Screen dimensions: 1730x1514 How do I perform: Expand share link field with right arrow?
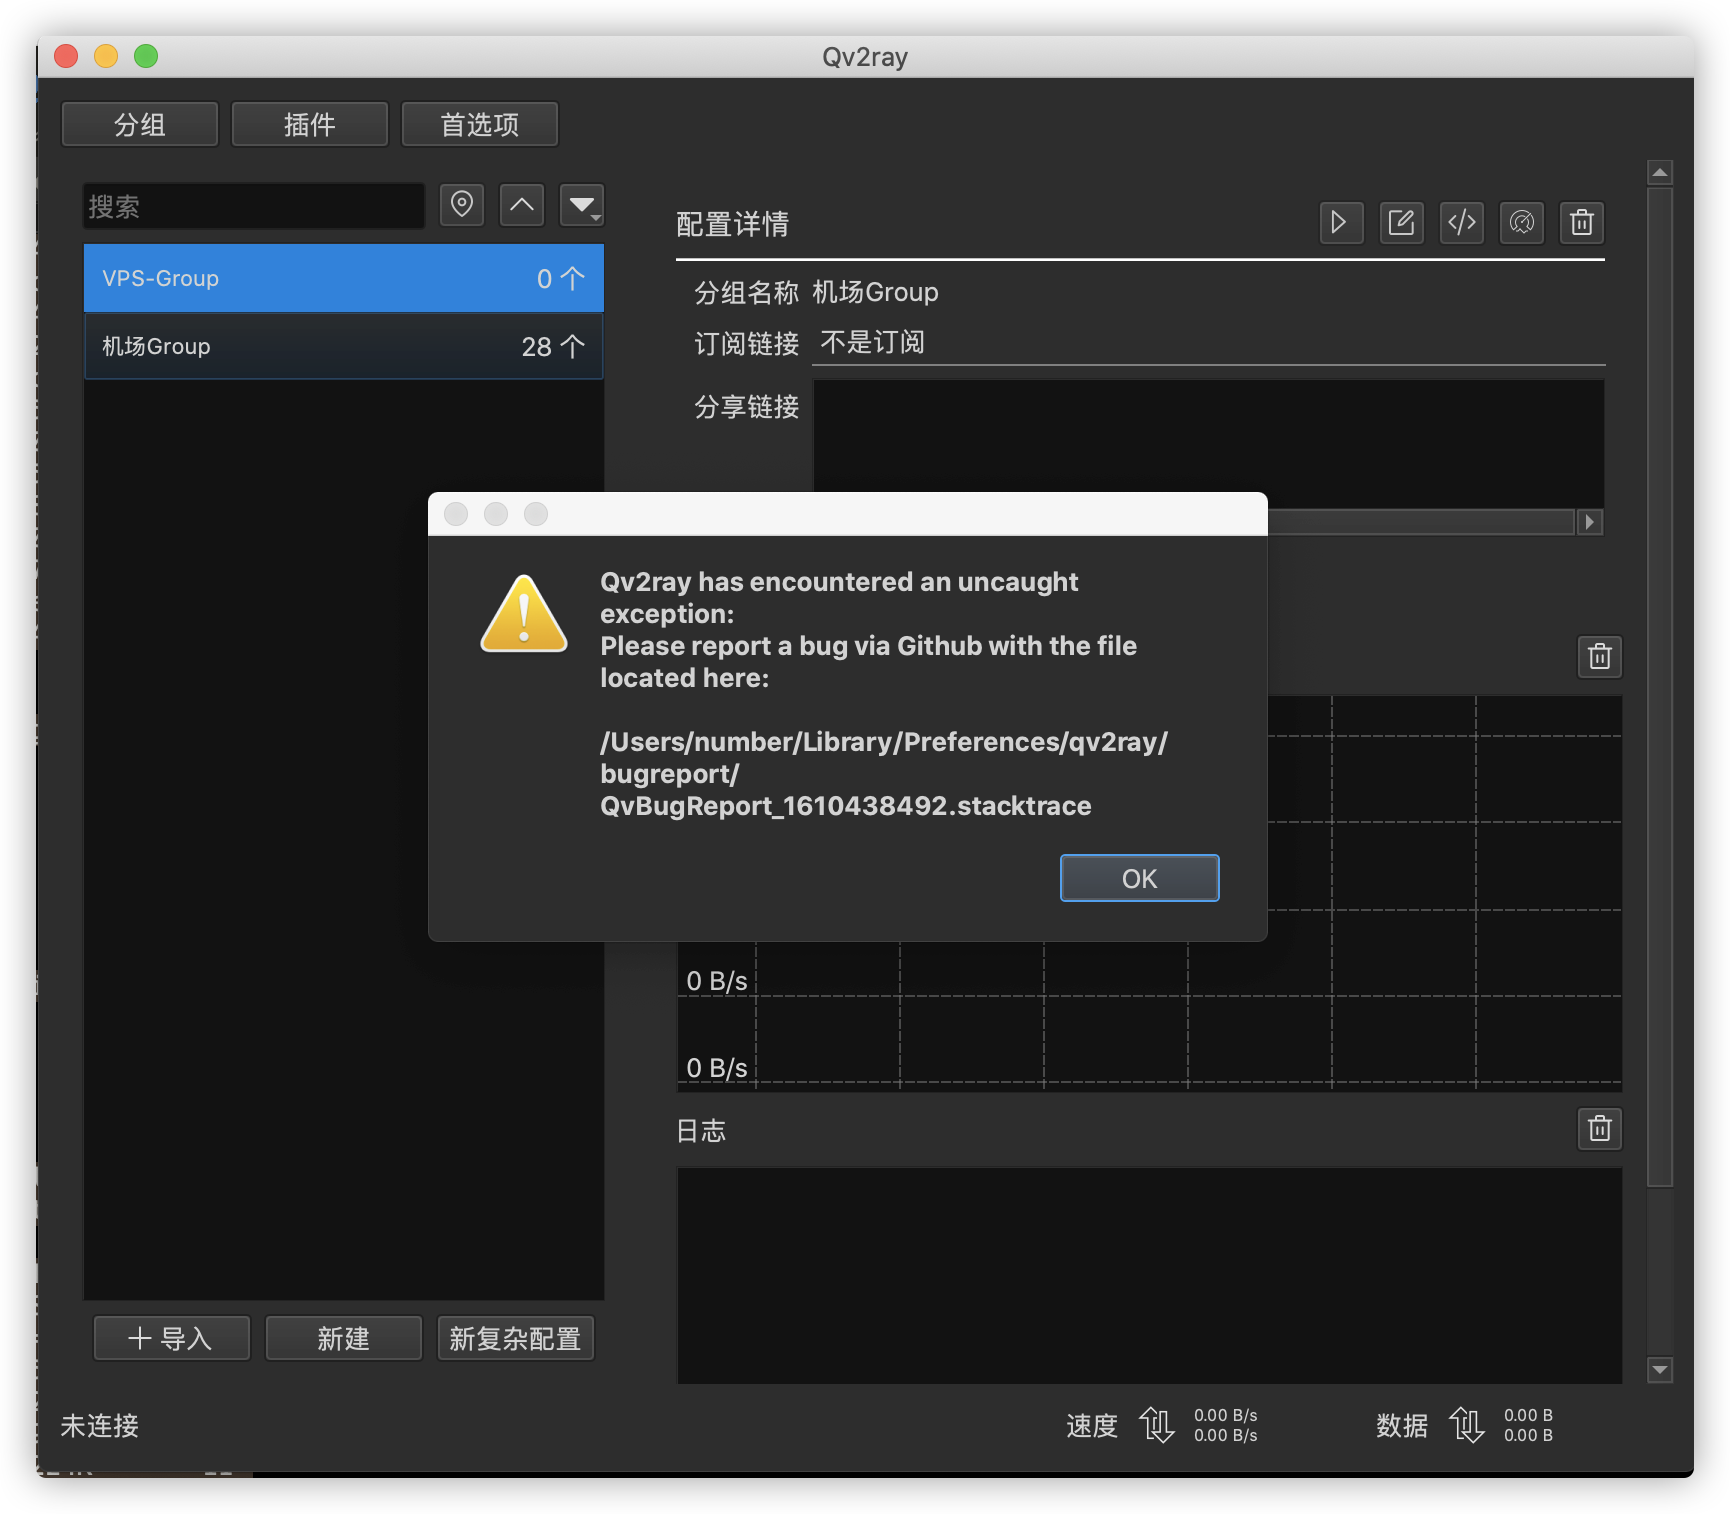[1590, 521]
